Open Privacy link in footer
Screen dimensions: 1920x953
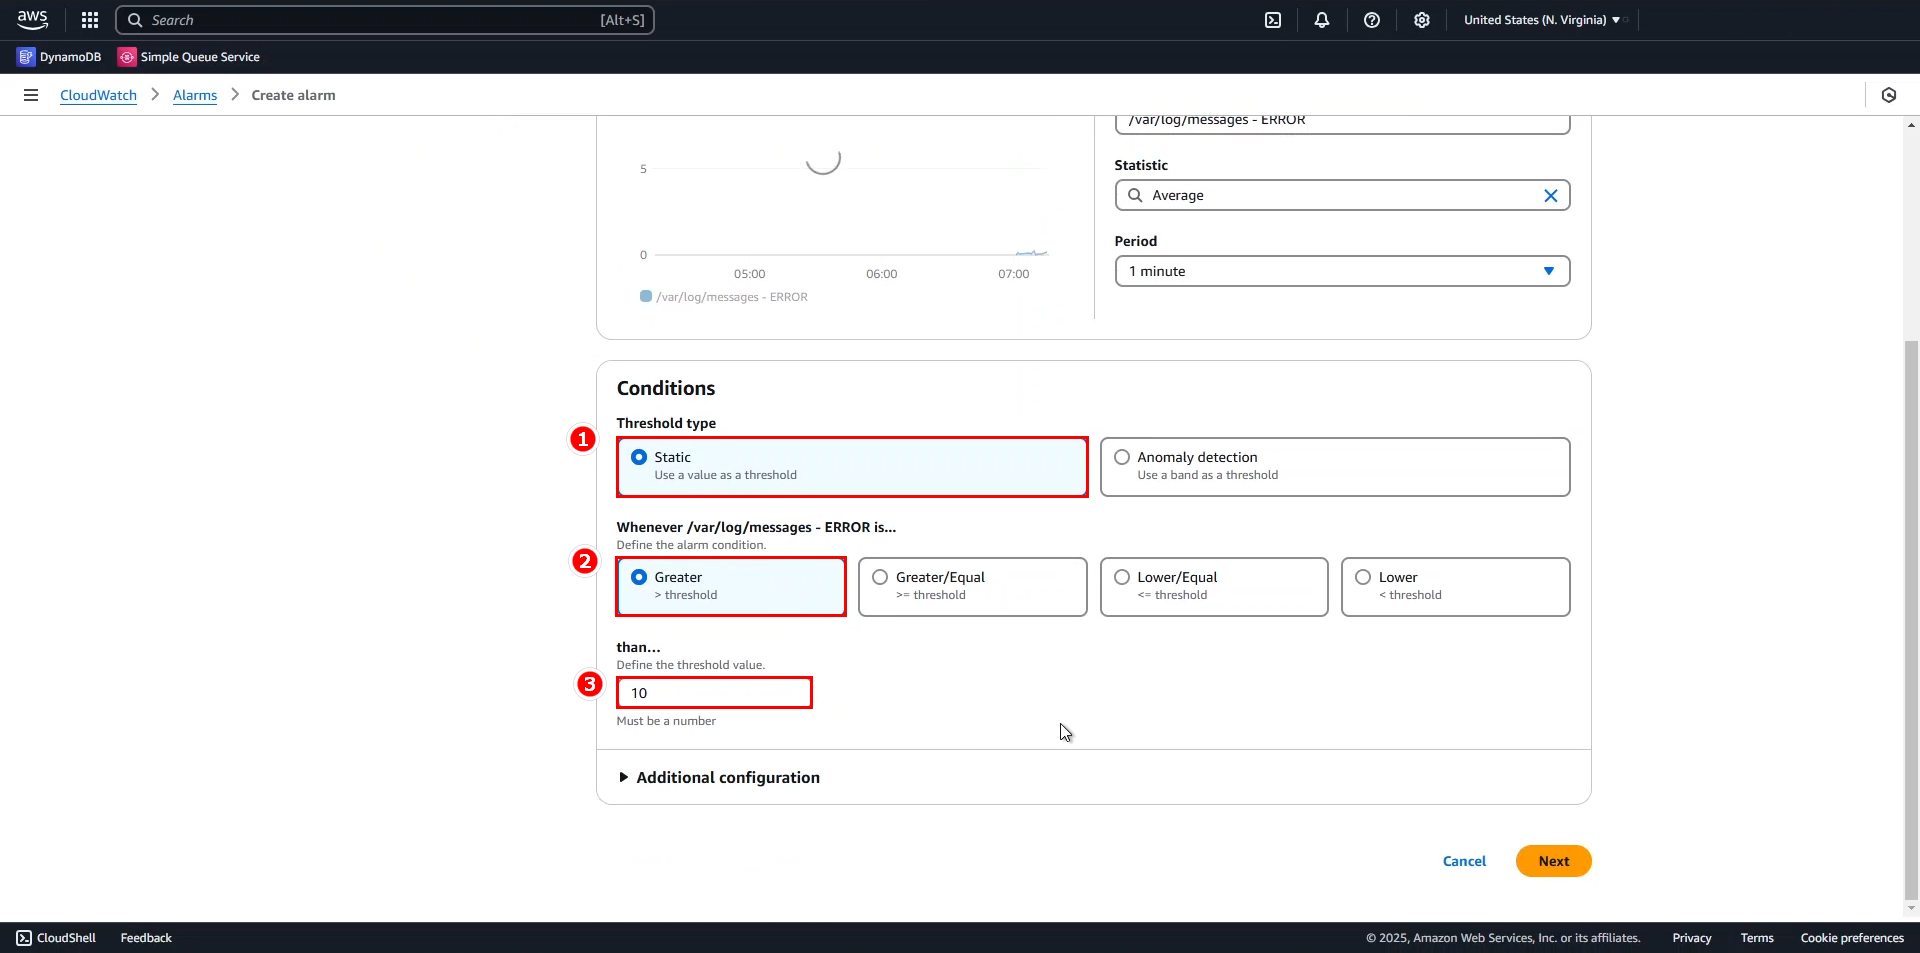pos(1691,938)
